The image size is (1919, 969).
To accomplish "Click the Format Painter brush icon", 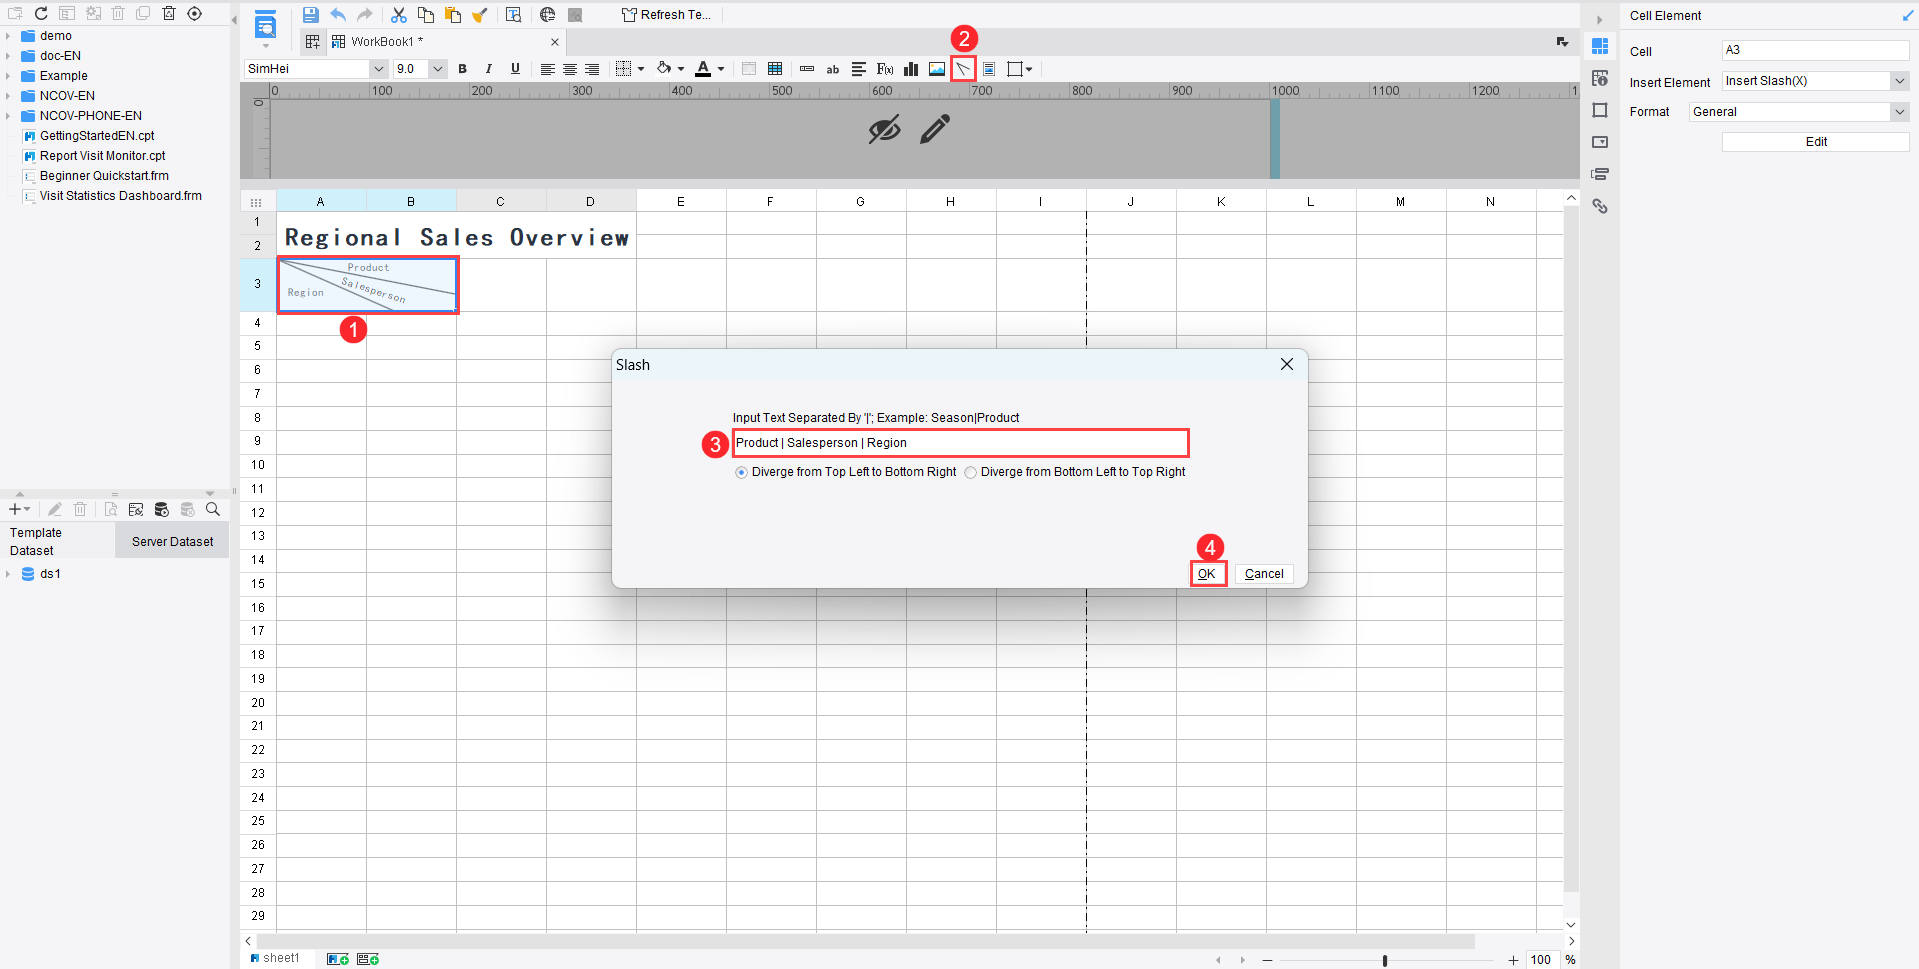I will click(480, 15).
